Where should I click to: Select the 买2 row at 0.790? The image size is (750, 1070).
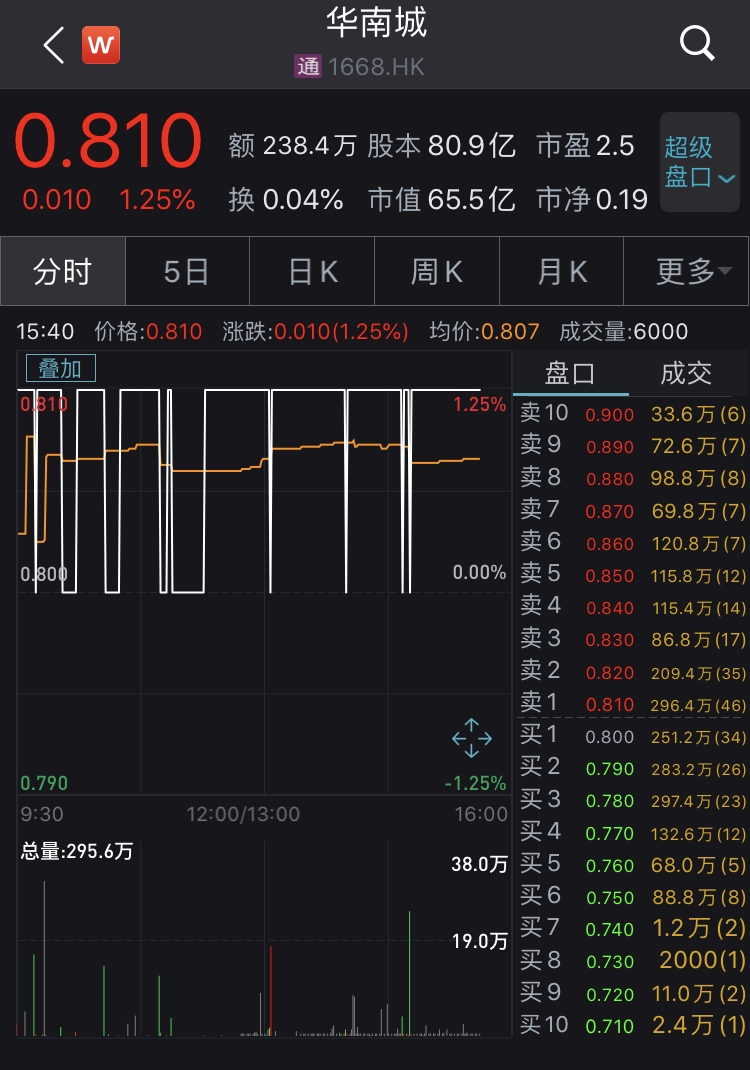click(x=632, y=768)
